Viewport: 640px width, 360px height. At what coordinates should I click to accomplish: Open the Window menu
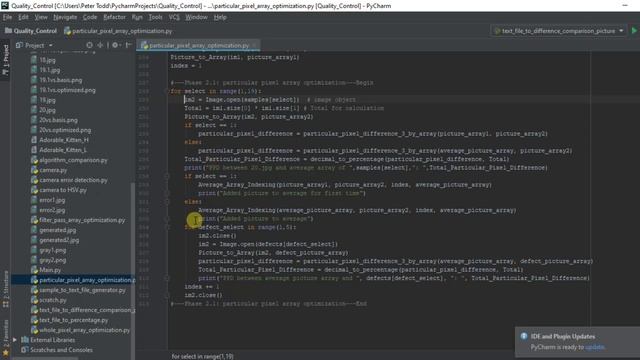click(196, 17)
